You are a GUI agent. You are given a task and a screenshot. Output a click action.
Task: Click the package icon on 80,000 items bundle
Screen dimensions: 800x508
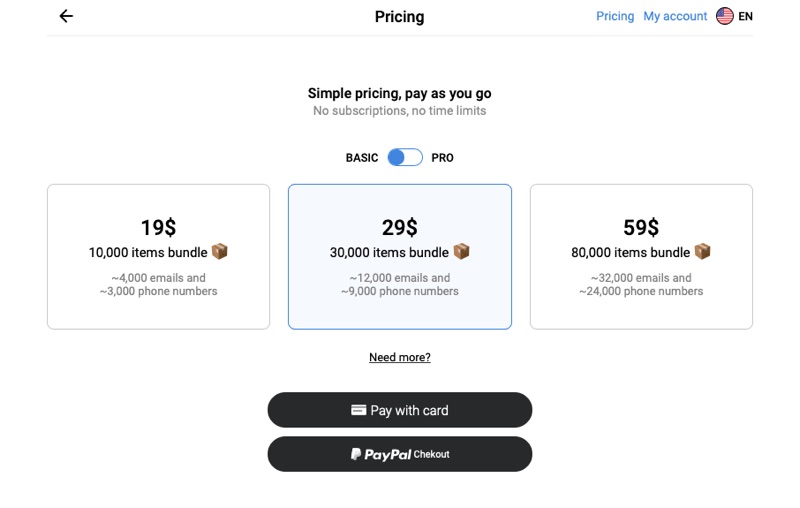pos(703,251)
